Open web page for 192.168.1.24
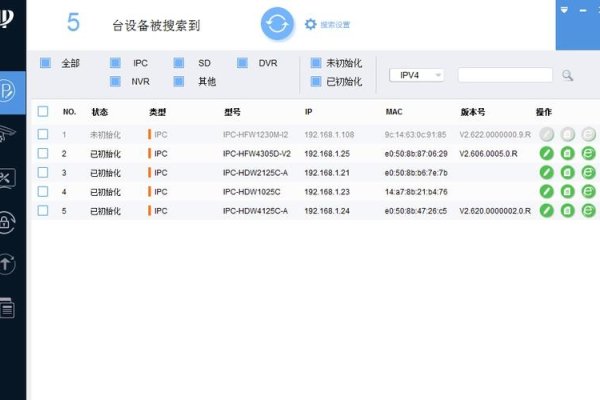Image resolution: width=600 pixels, height=400 pixels. (589, 211)
